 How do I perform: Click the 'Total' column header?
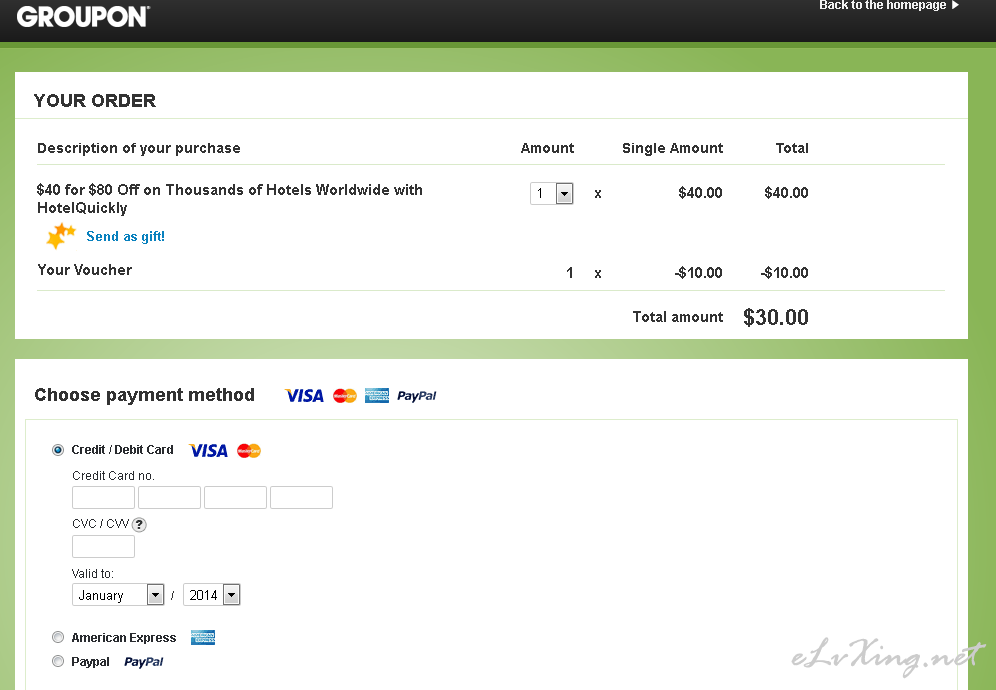tap(792, 148)
